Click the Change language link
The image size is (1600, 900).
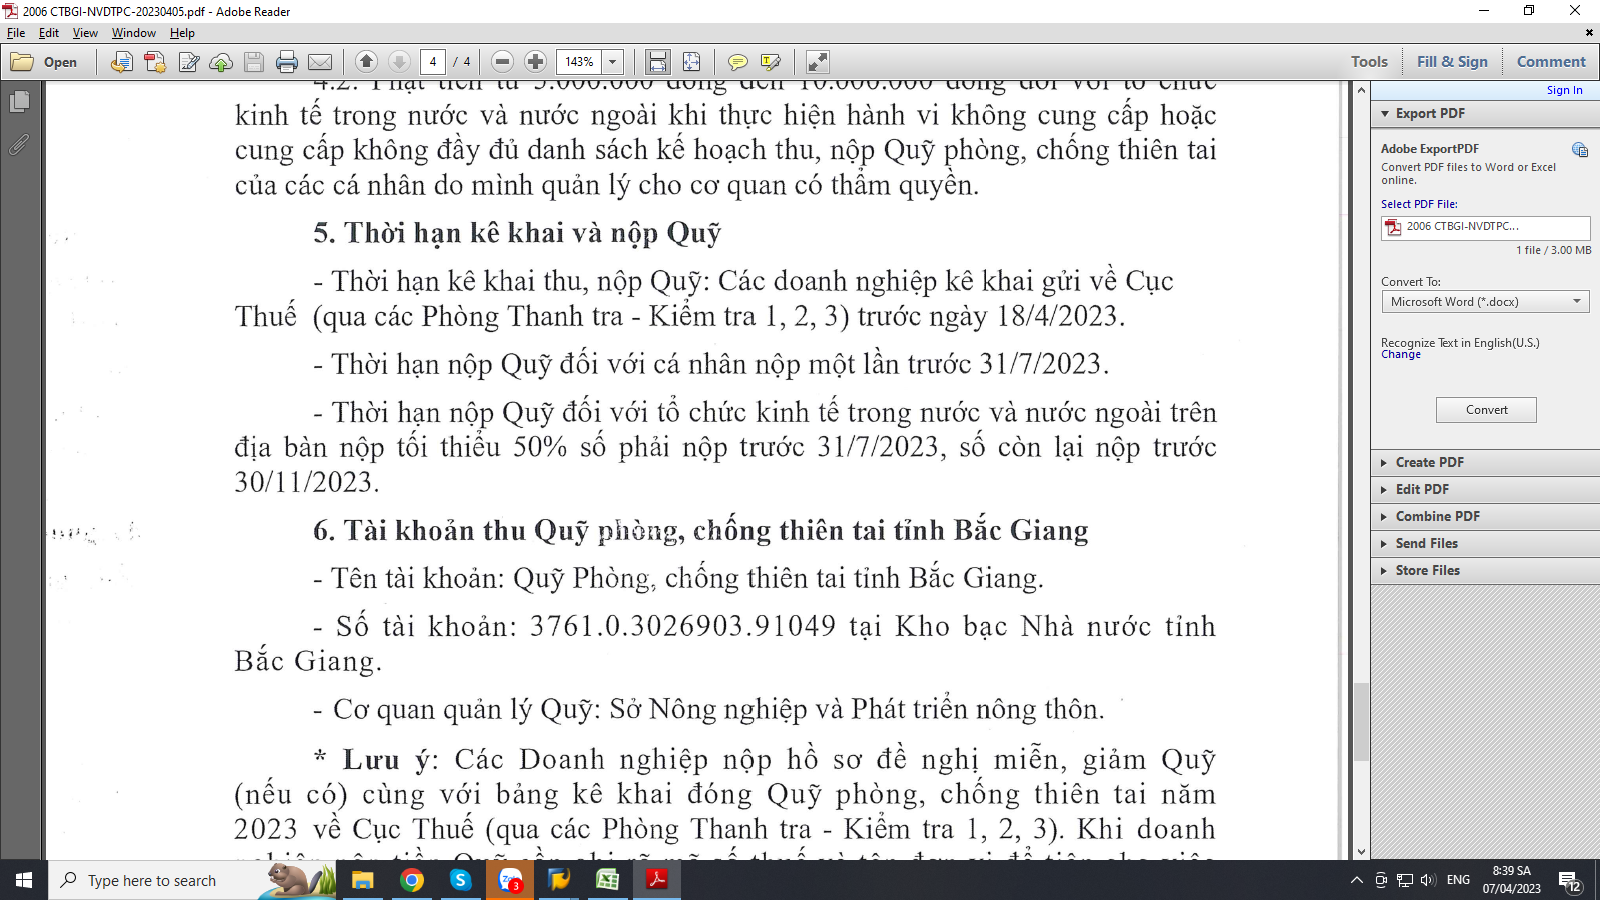pos(1400,355)
